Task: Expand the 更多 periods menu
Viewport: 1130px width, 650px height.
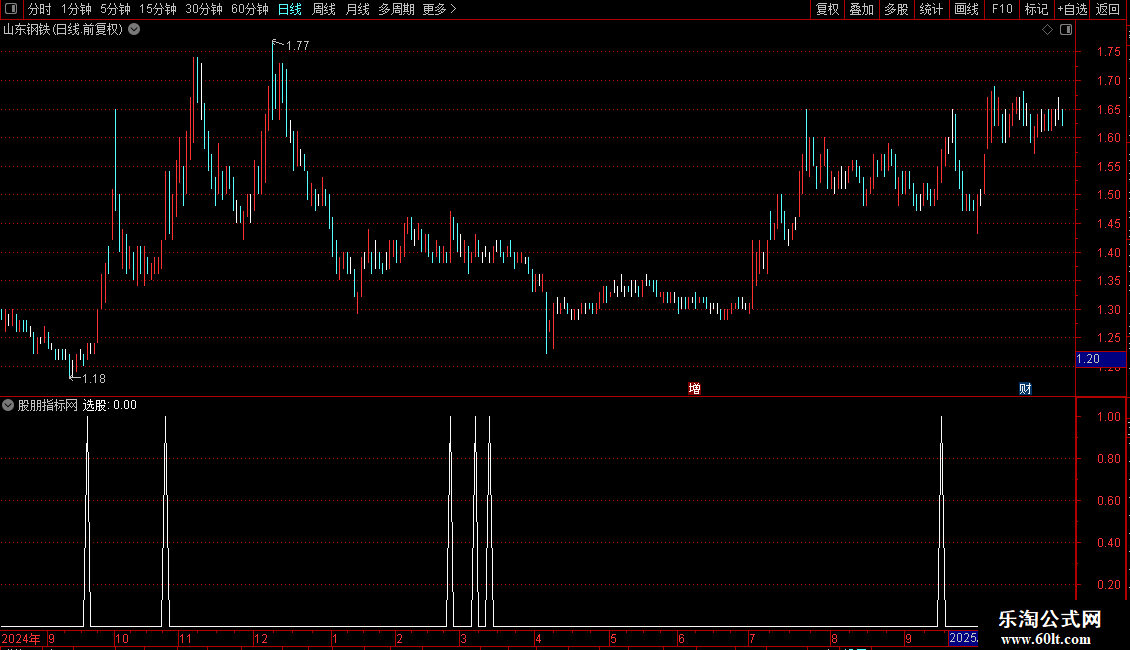Action: pyautogui.click(x=439, y=9)
